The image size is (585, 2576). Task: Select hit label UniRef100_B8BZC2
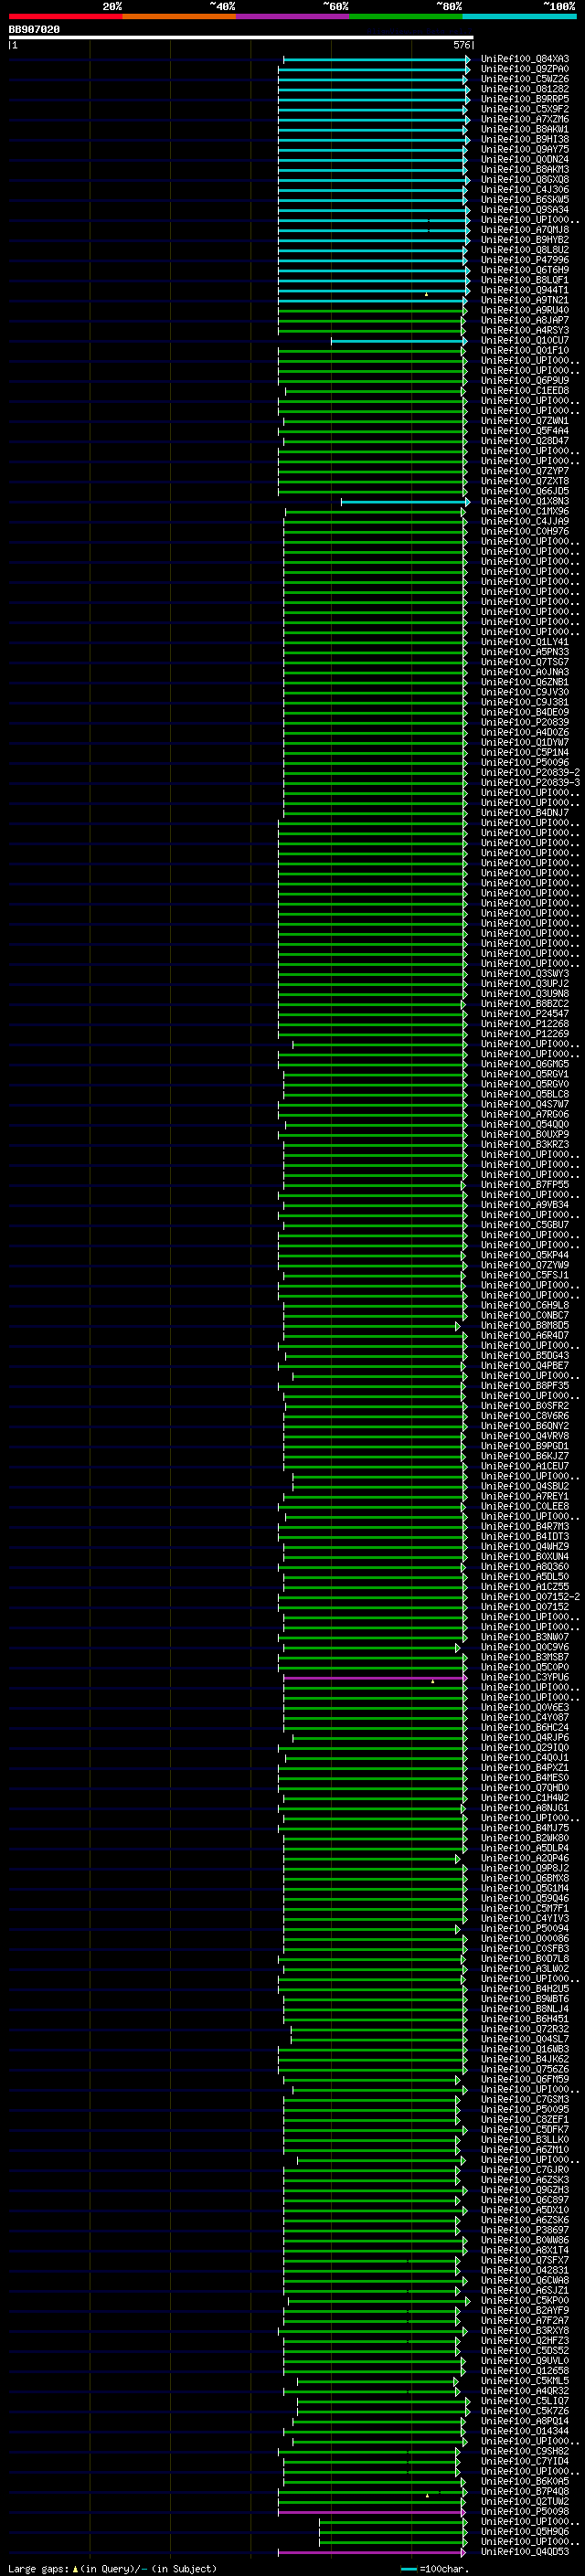click(525, 1003)
